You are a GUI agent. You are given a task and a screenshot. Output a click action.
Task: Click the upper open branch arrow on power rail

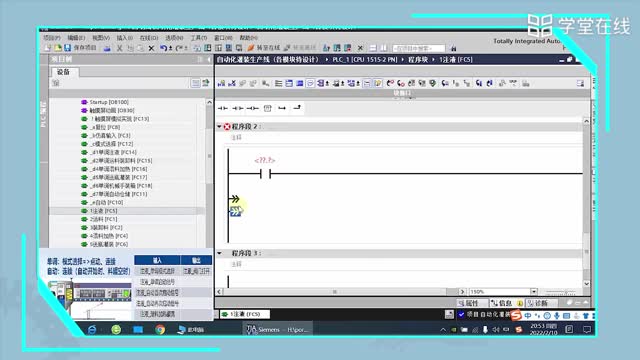click(234, 199)
